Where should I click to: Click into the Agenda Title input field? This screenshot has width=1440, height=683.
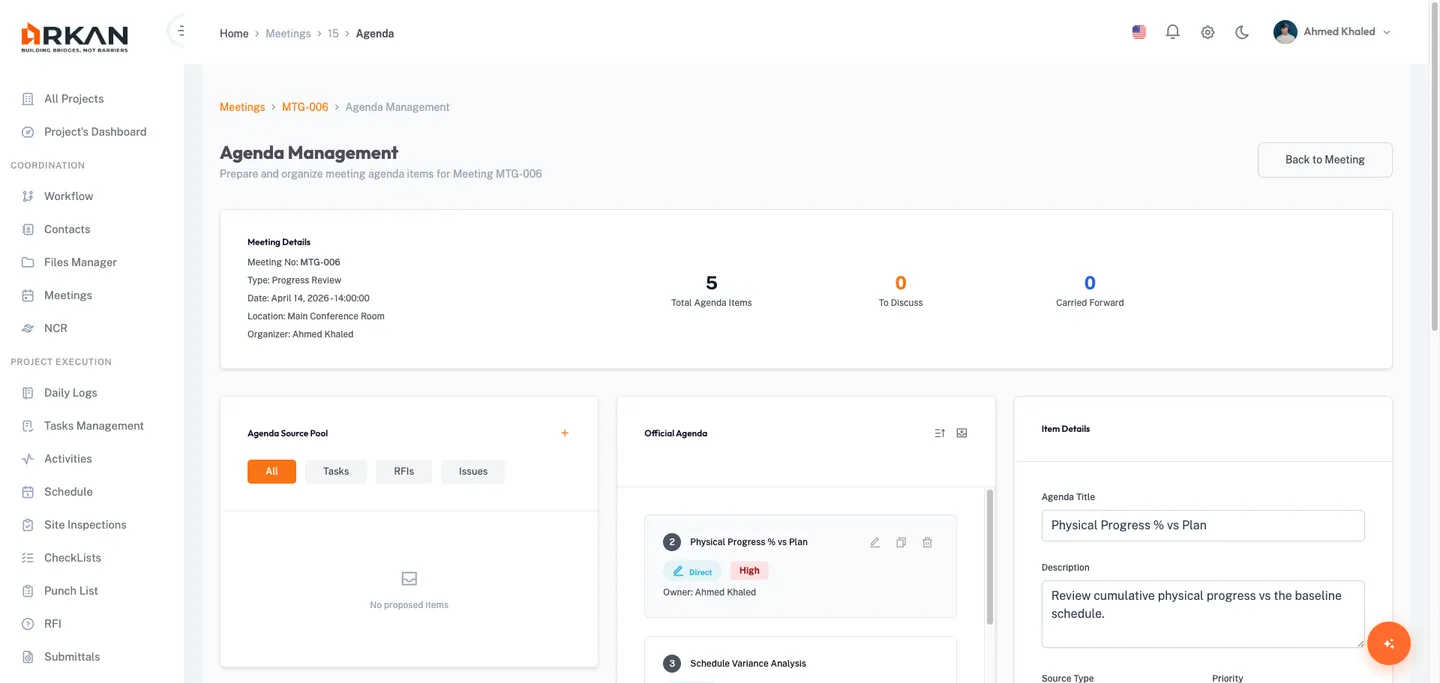click(1203, 525)
